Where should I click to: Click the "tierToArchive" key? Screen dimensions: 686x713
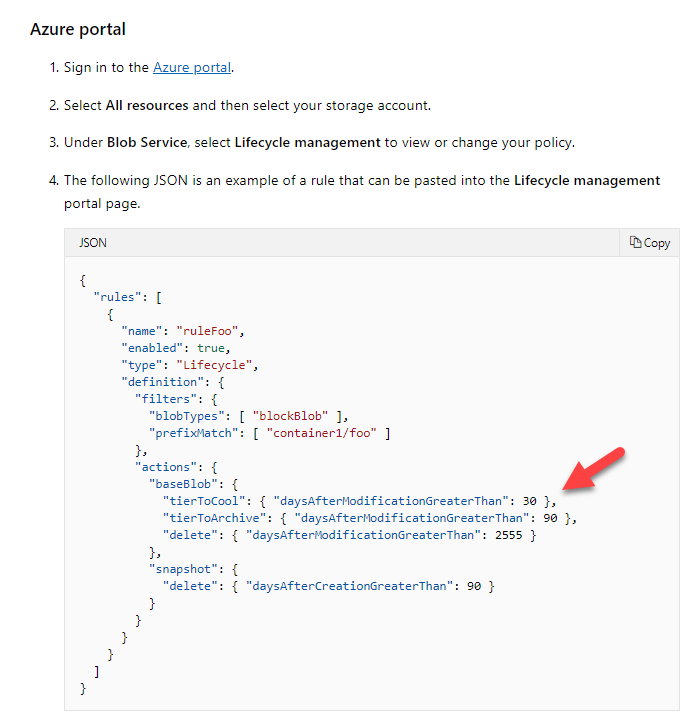pos(215,518)
